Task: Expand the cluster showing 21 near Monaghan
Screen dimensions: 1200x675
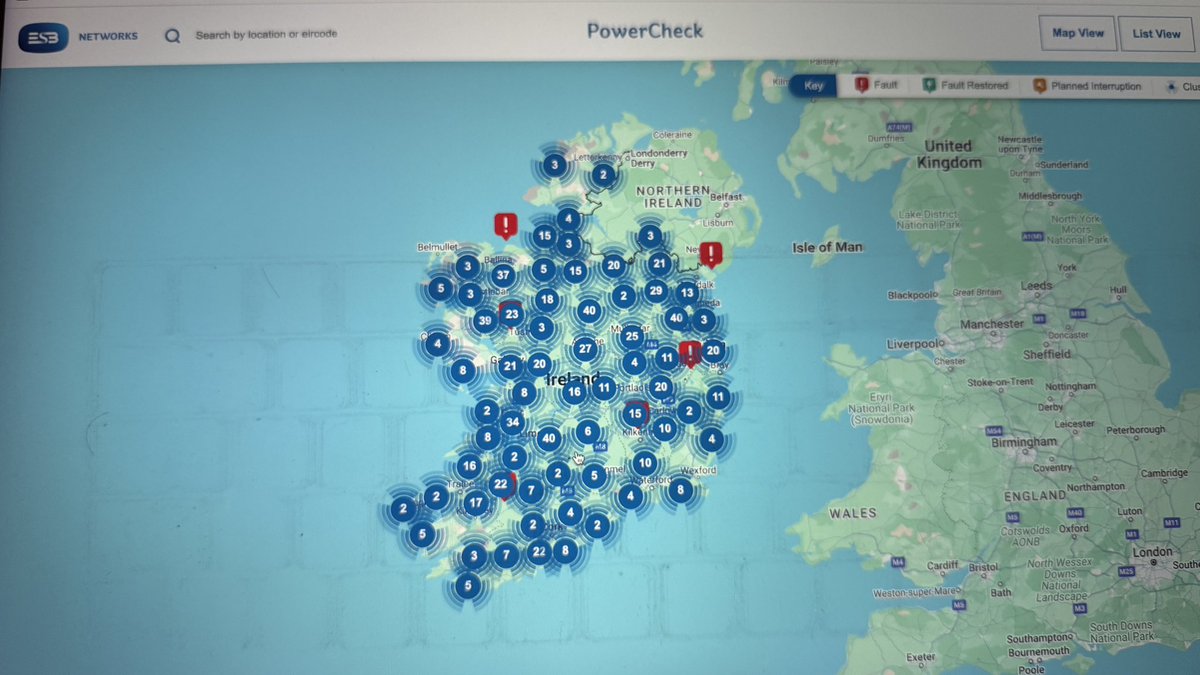Action: pyautogui.click(x=658, y=264)
